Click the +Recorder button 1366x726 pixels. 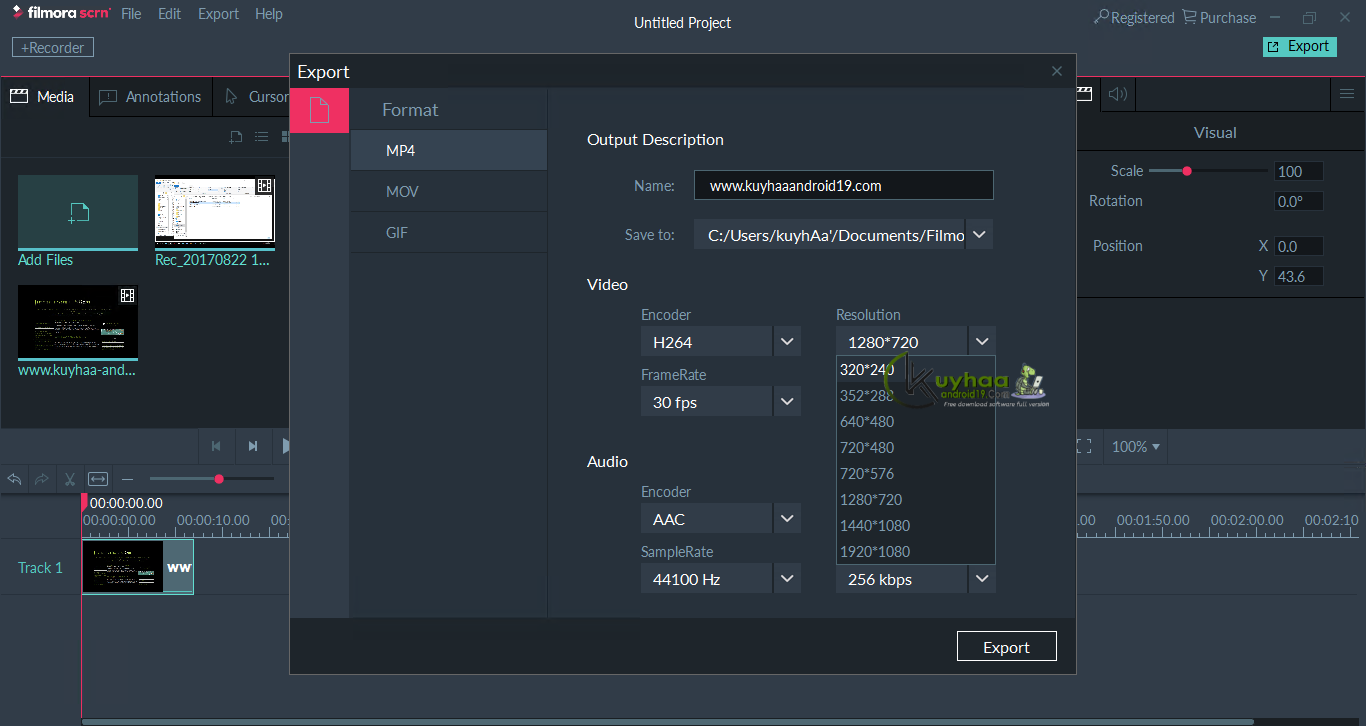click(53, 47)
